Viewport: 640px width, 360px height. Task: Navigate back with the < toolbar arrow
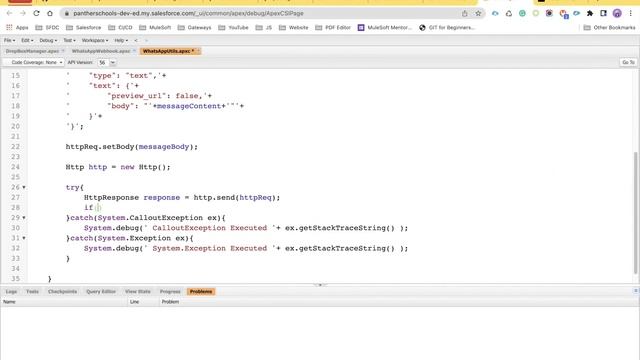tap(136, 40)
